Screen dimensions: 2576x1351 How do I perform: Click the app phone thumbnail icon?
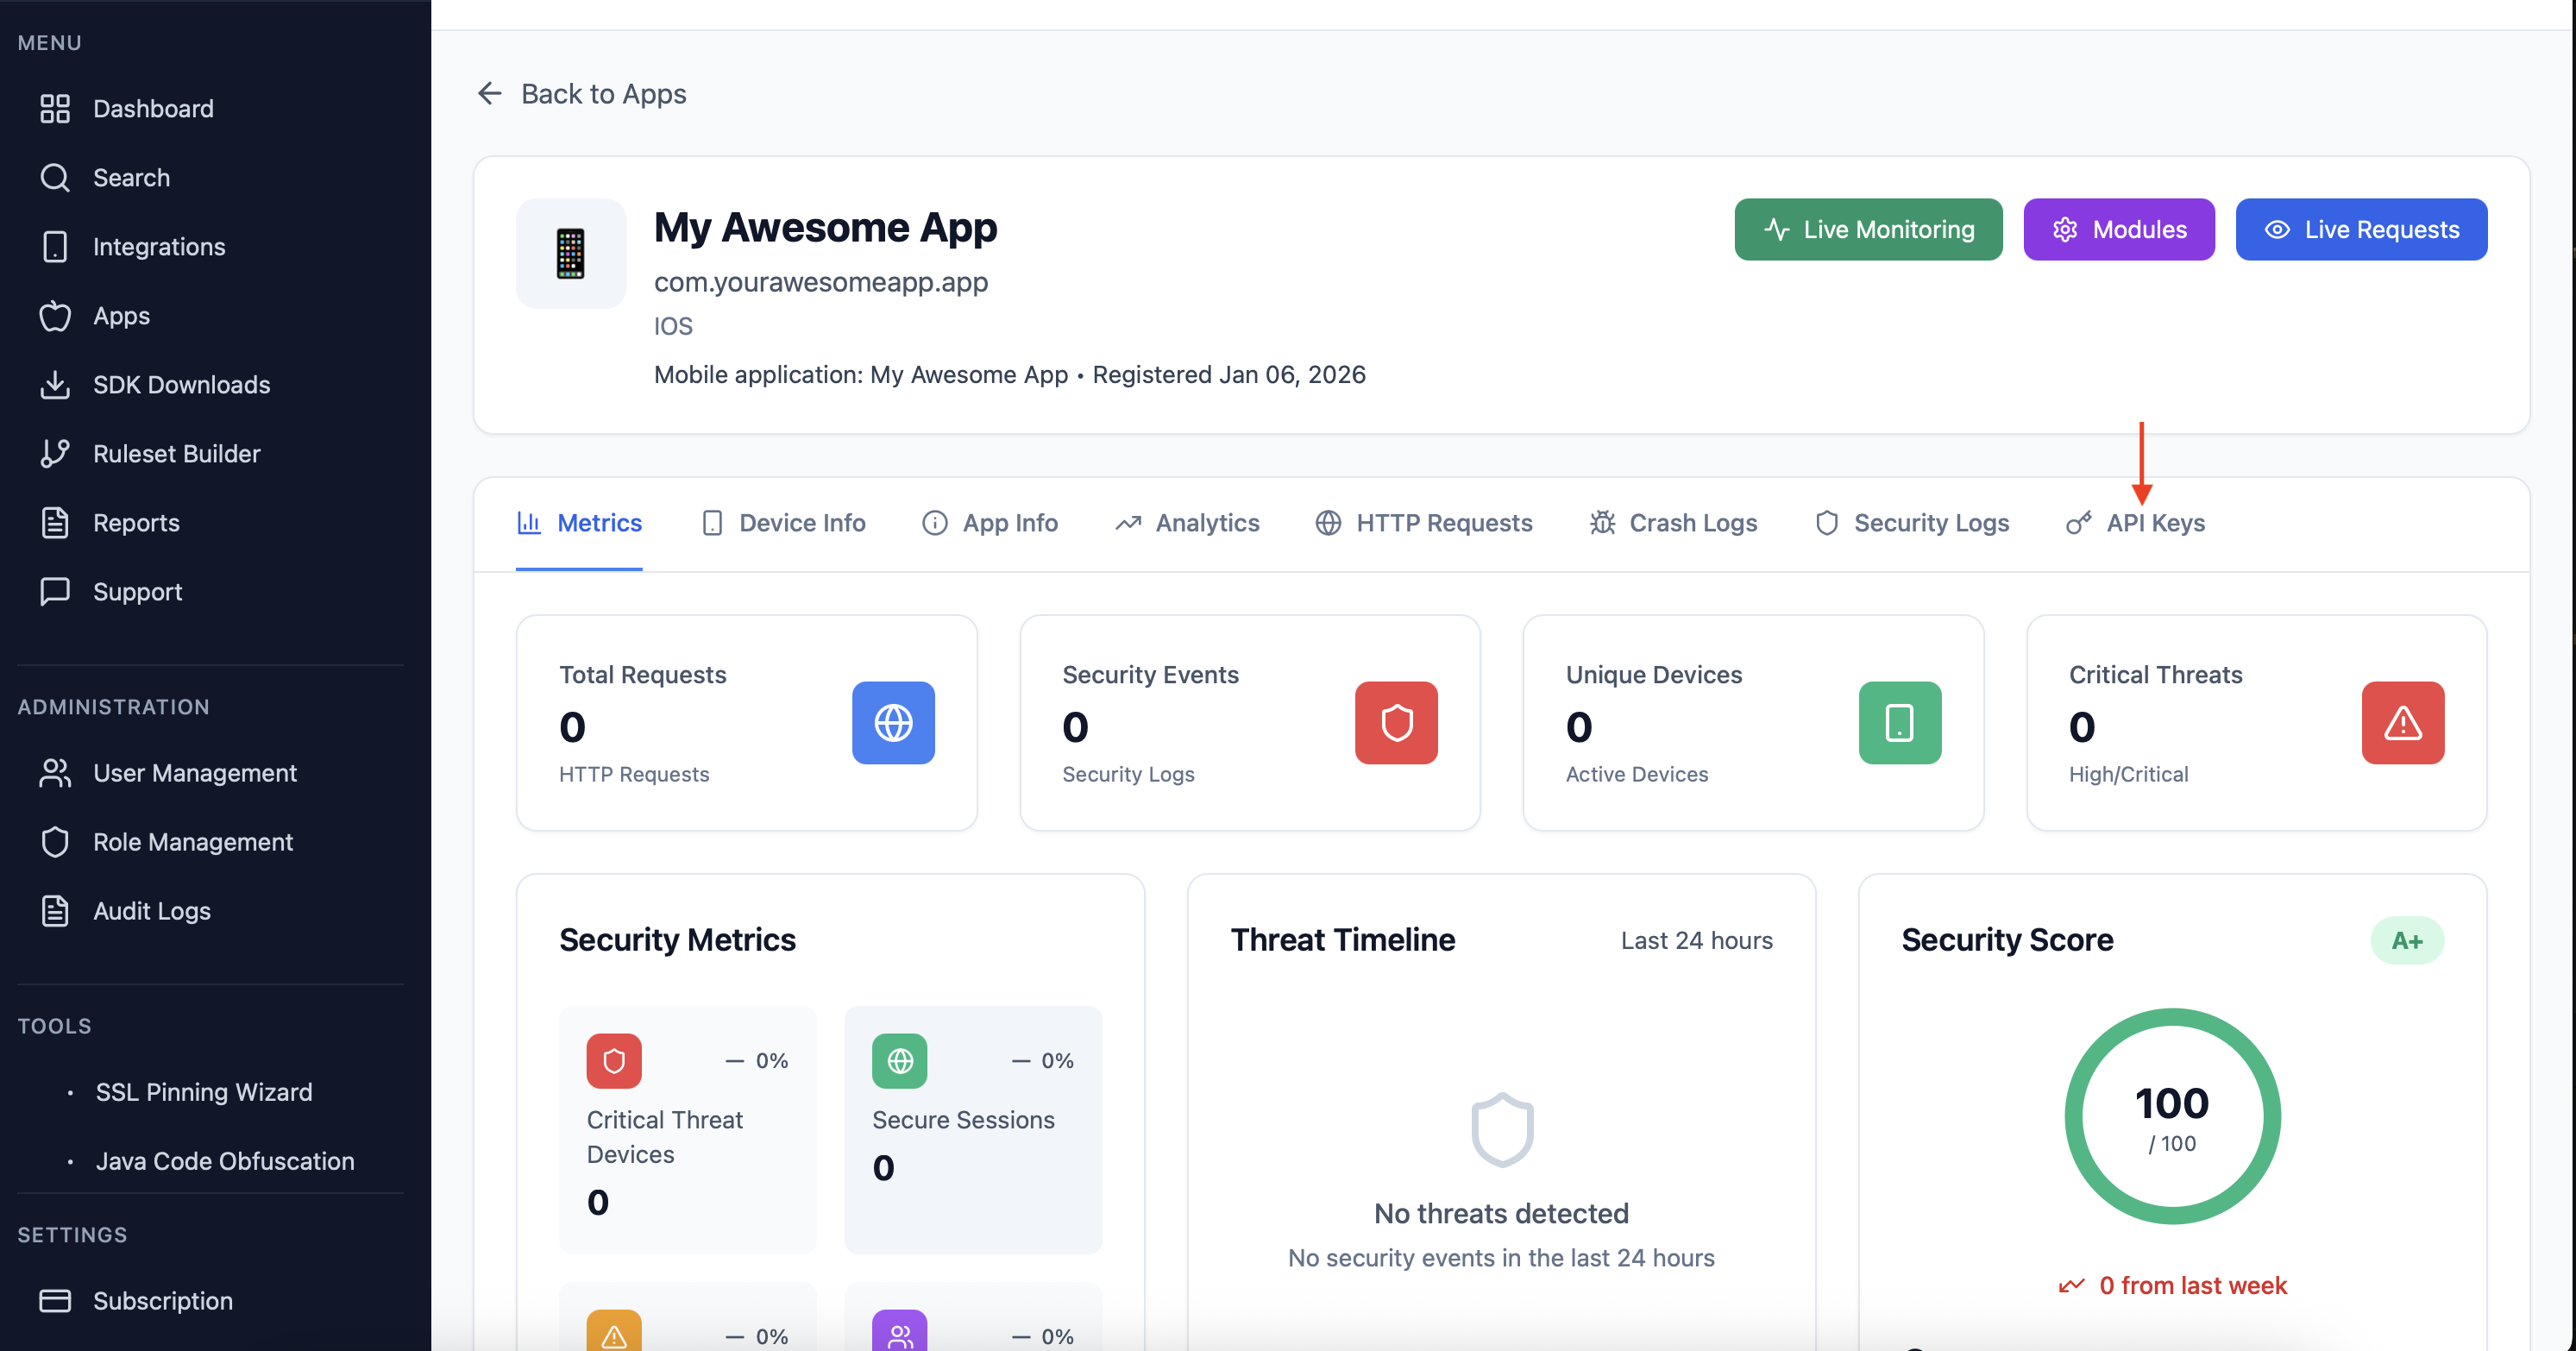[x=571, y=253]
